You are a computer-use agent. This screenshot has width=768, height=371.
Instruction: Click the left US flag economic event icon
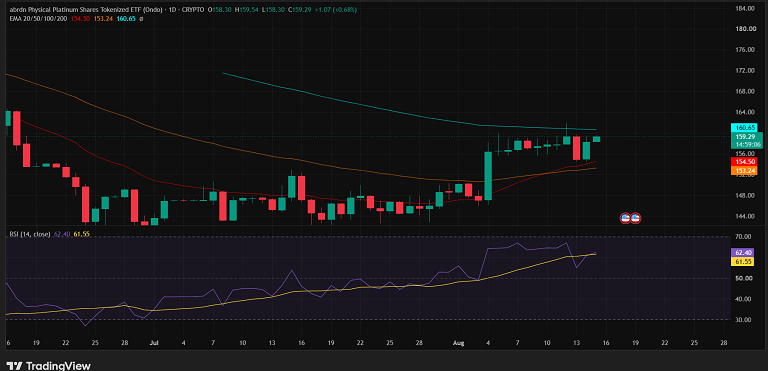tap(625, 218)
